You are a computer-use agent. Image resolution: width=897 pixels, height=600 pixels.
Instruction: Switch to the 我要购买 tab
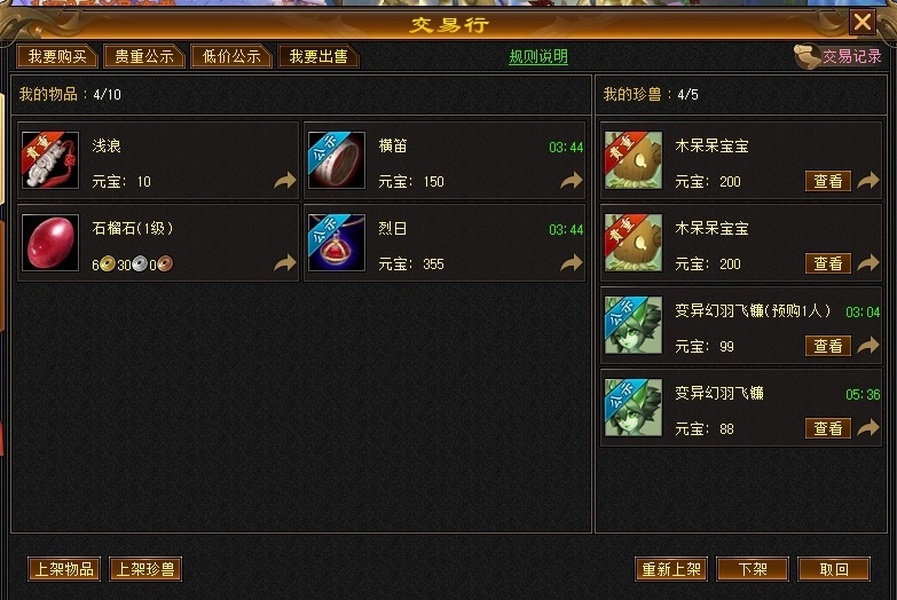[x=57, y=57]
